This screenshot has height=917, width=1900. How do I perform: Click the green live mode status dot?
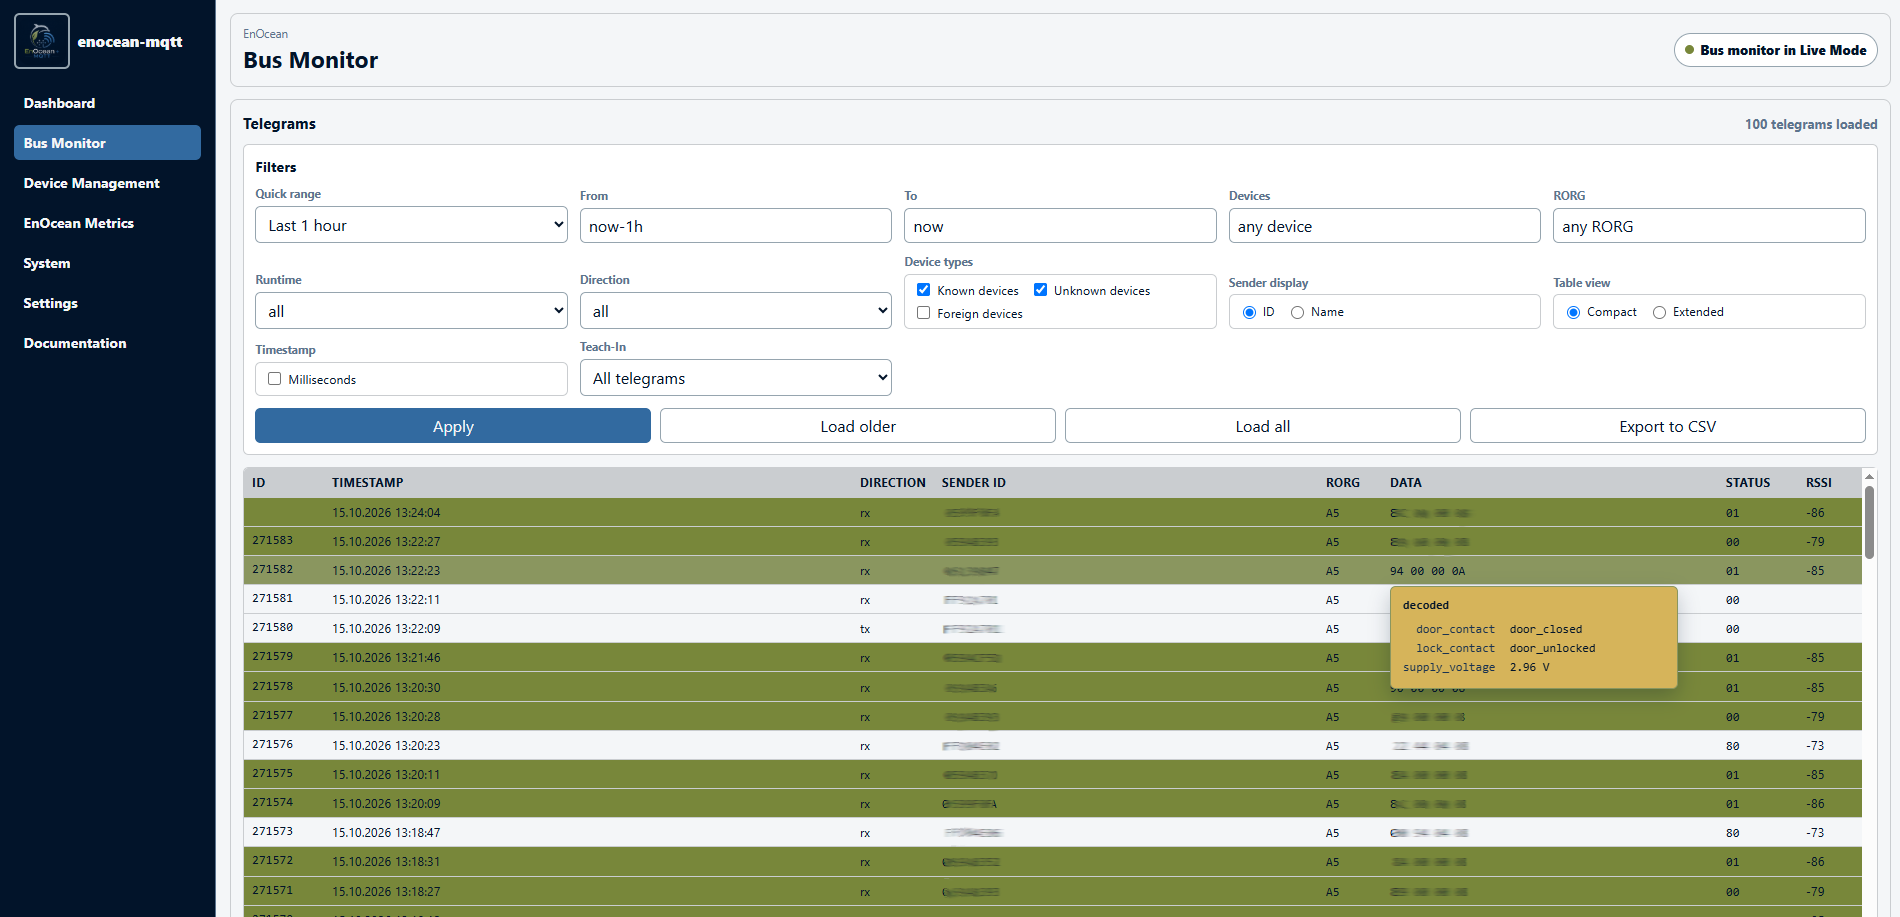(1690, 50)
